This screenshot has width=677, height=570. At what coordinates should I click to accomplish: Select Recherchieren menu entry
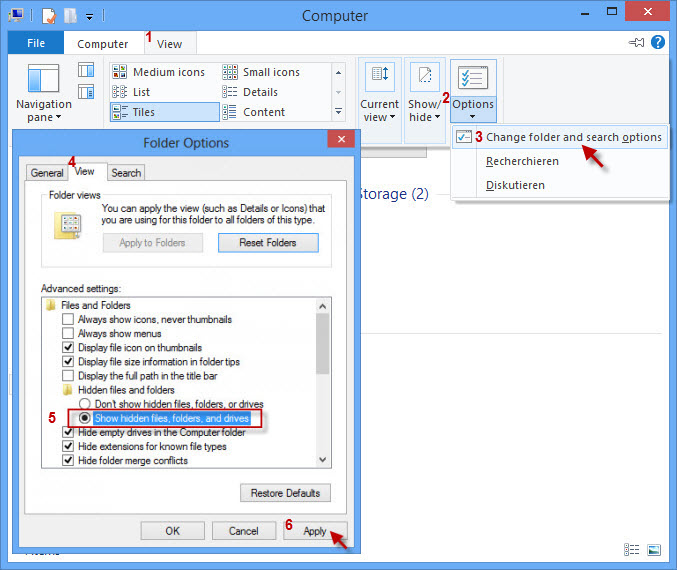pyautogui.click(x=522, y=161)
